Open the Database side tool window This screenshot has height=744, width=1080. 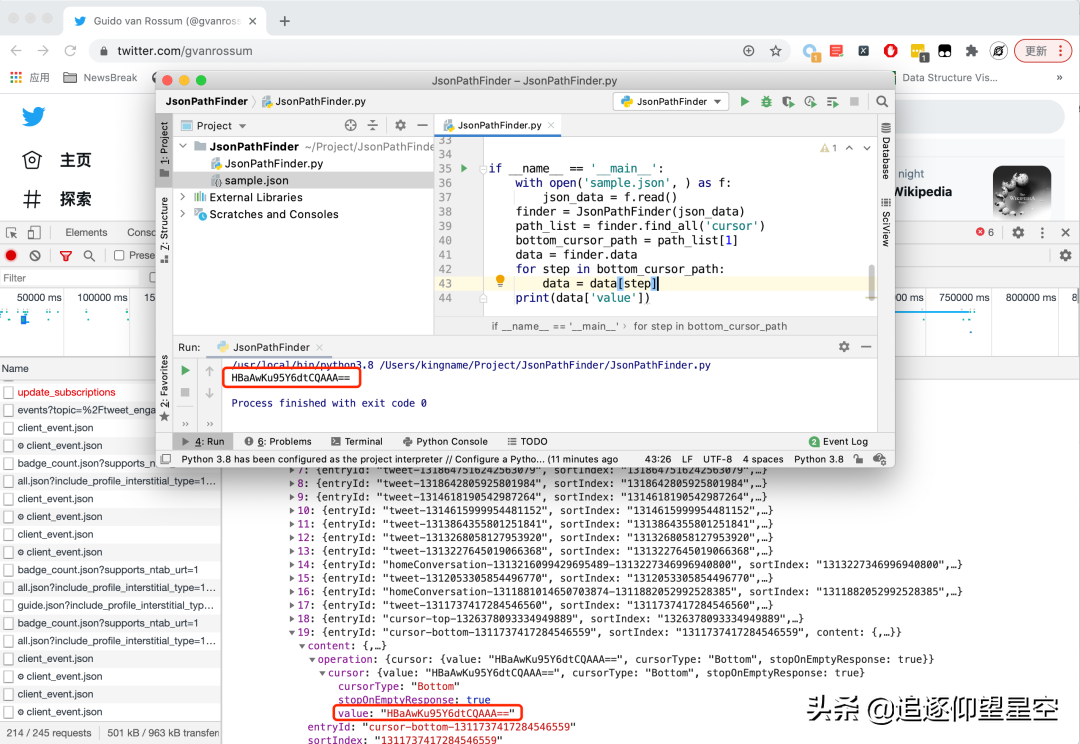(886, 151)
